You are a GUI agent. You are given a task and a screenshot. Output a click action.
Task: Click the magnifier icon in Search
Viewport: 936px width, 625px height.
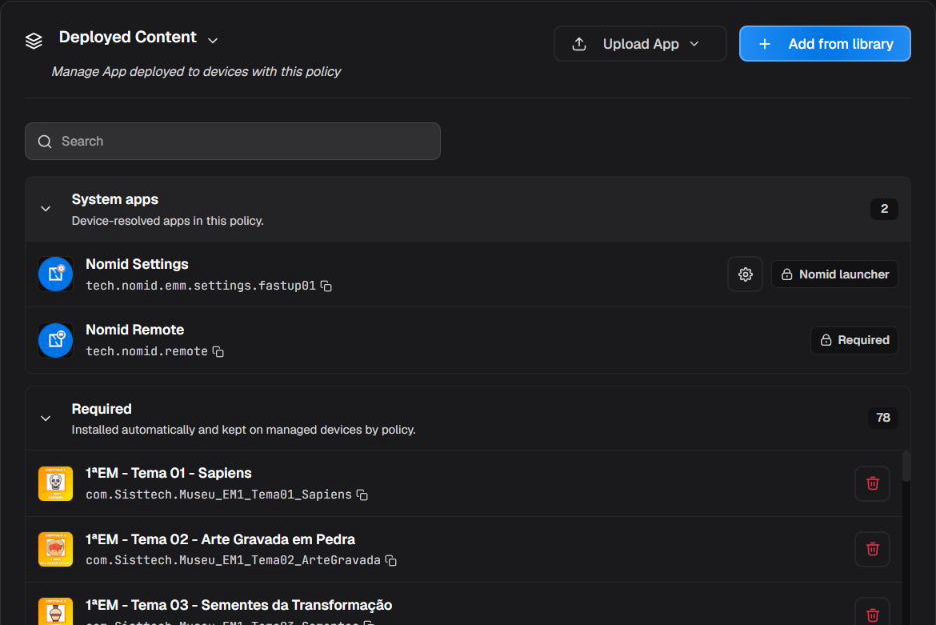[45, 141]
